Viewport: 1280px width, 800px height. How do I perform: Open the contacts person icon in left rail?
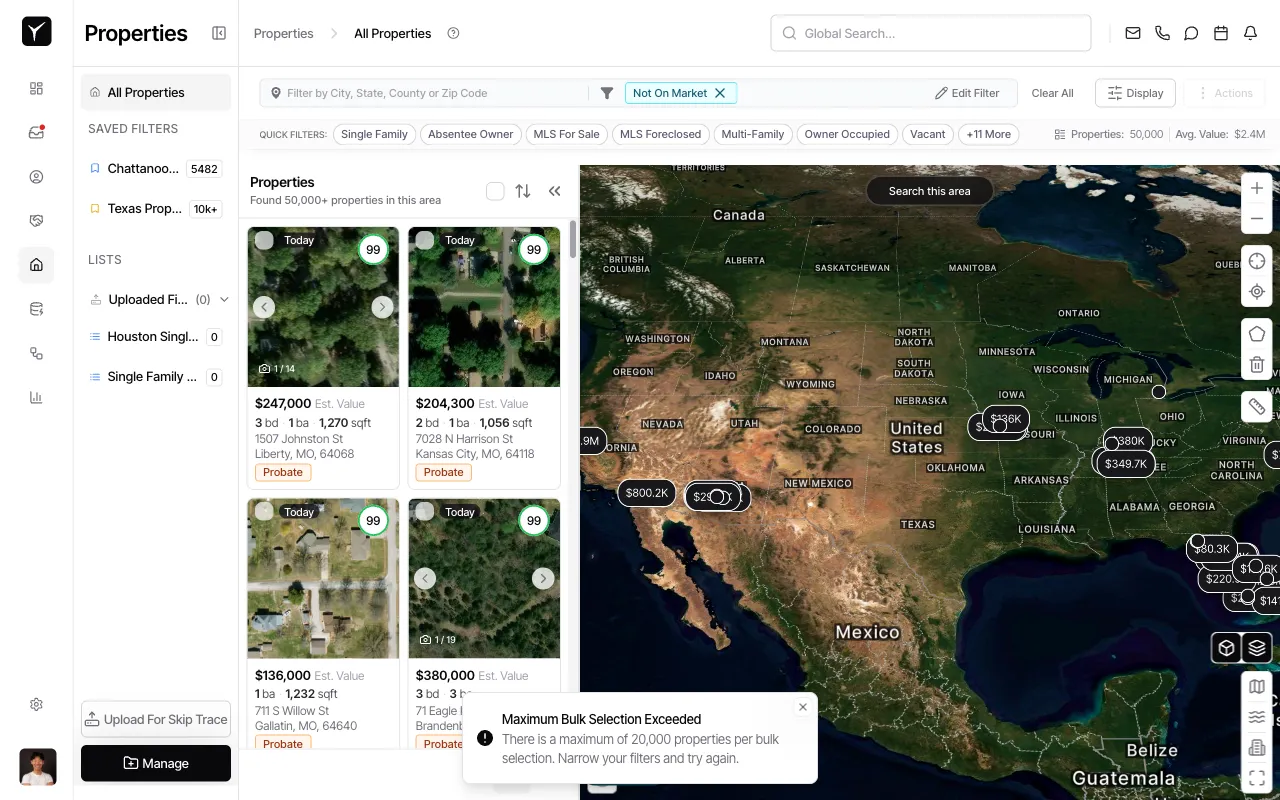click(x=36, y=177)
